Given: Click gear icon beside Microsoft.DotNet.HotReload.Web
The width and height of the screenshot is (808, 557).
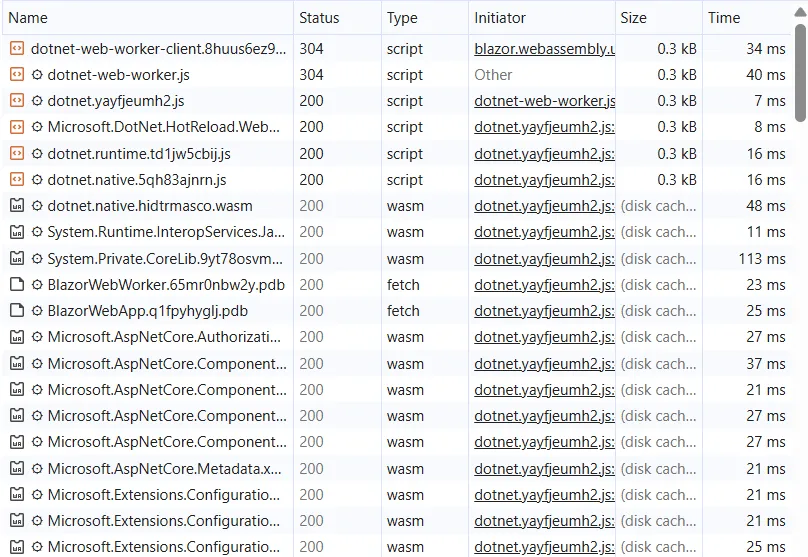Looking at the screenshot, I should (37, 127).
